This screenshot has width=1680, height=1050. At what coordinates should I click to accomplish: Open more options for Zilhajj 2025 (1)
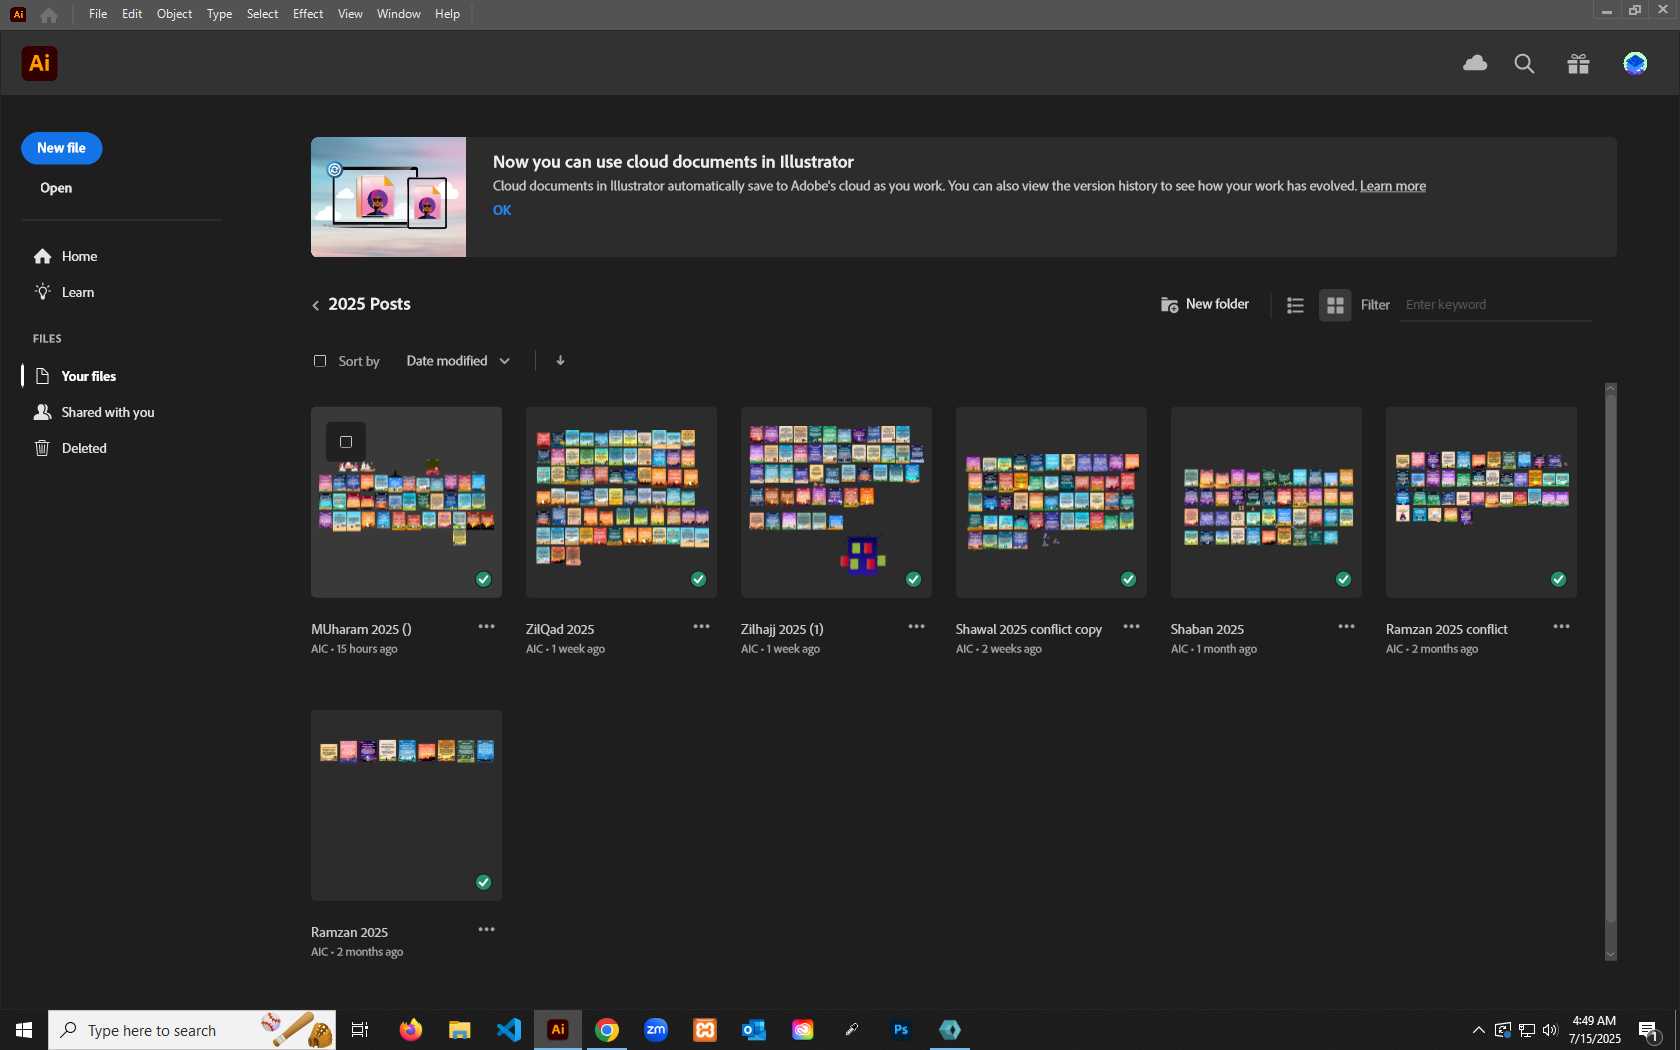click(x=916, y=627)
